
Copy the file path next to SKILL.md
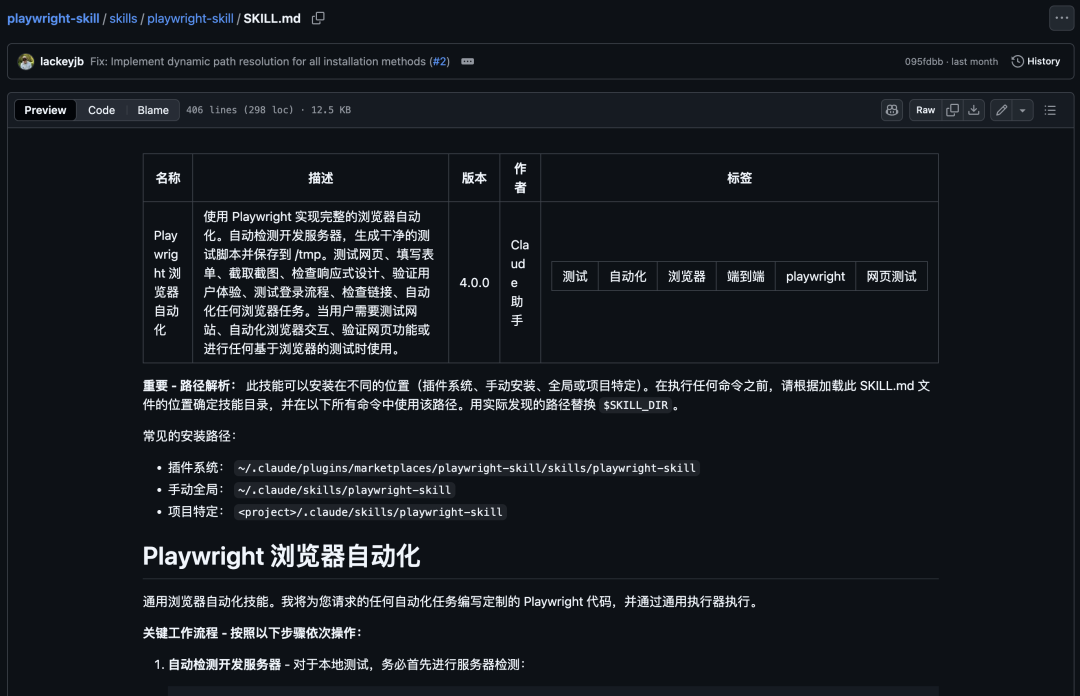(317, 18)
